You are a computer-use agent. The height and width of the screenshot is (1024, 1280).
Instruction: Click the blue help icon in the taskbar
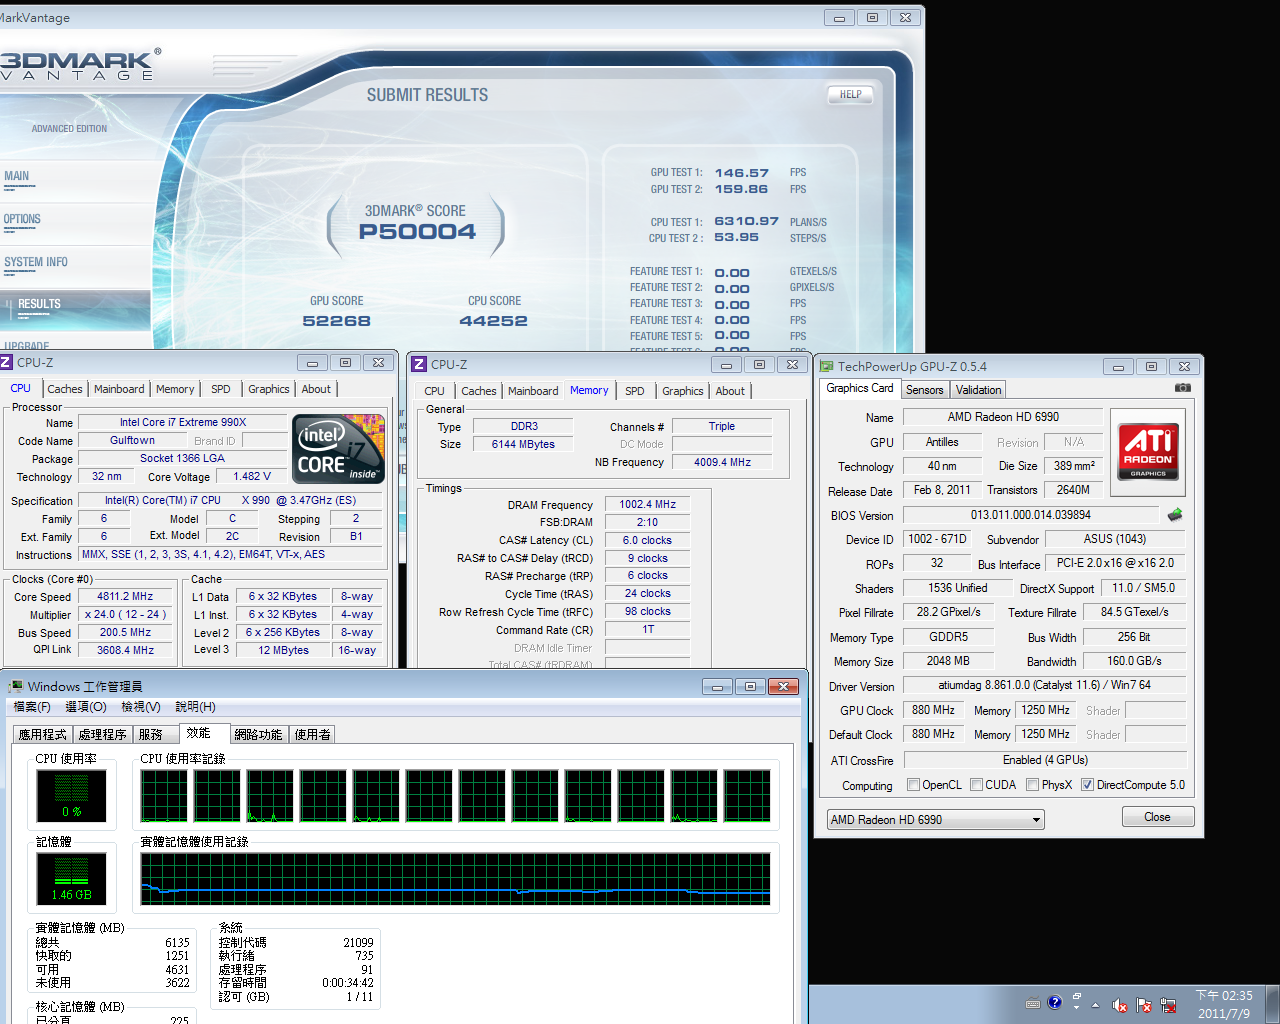click(1054, 1002)
